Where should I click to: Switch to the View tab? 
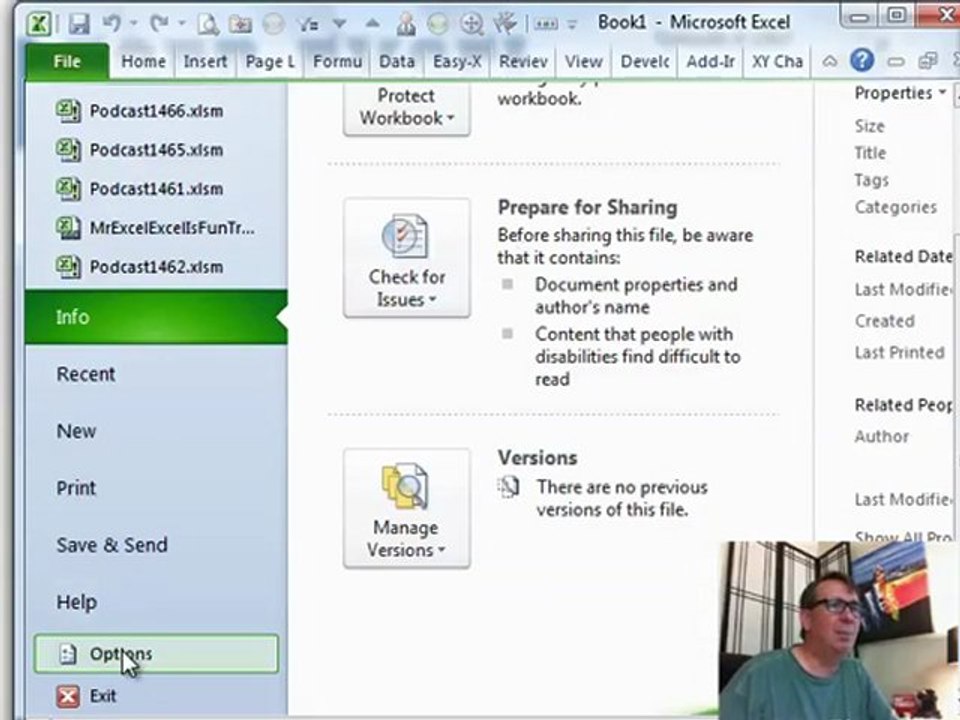[x=583, y=61]
